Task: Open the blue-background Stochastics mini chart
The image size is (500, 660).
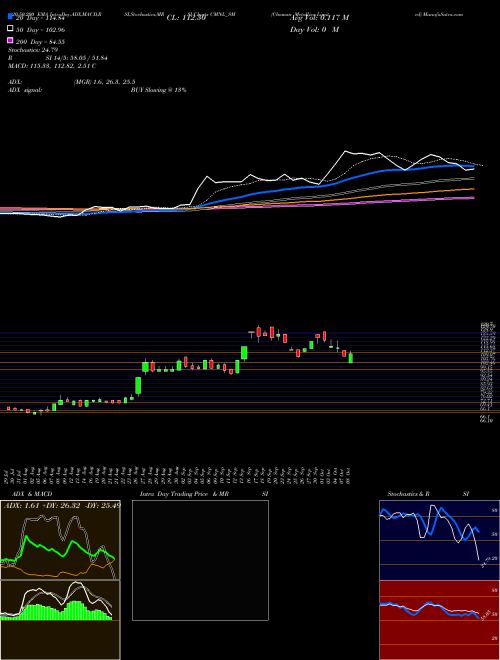Action: pyautogui.click(x=439, y=540)
